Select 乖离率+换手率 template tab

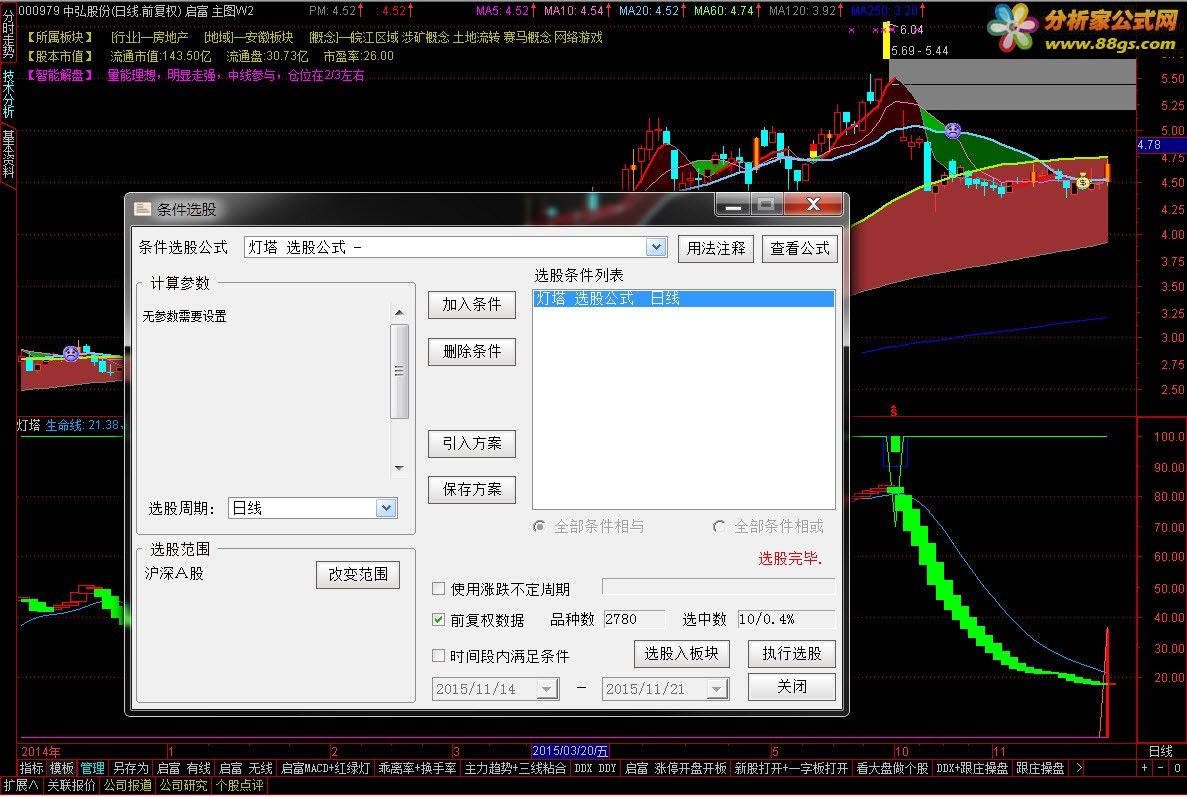(417, 768)
